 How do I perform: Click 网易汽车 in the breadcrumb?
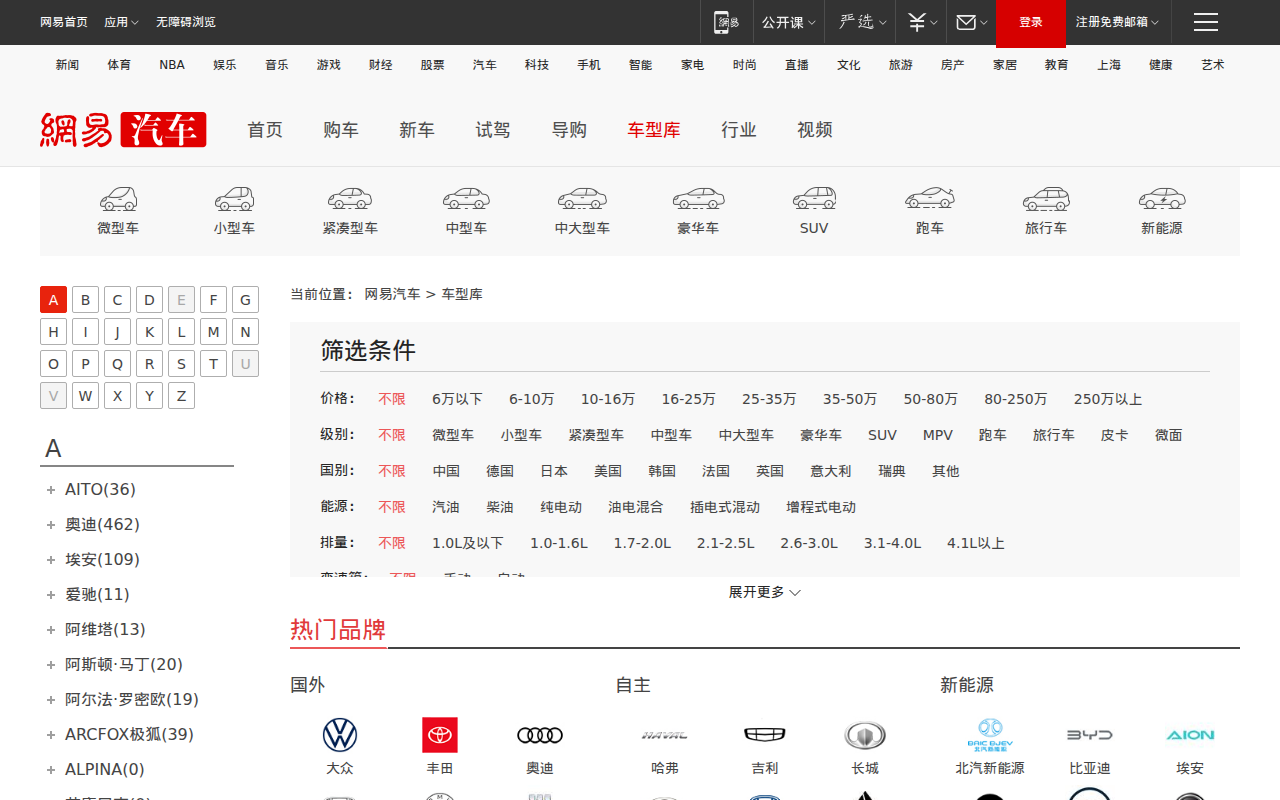click(392, 294)
